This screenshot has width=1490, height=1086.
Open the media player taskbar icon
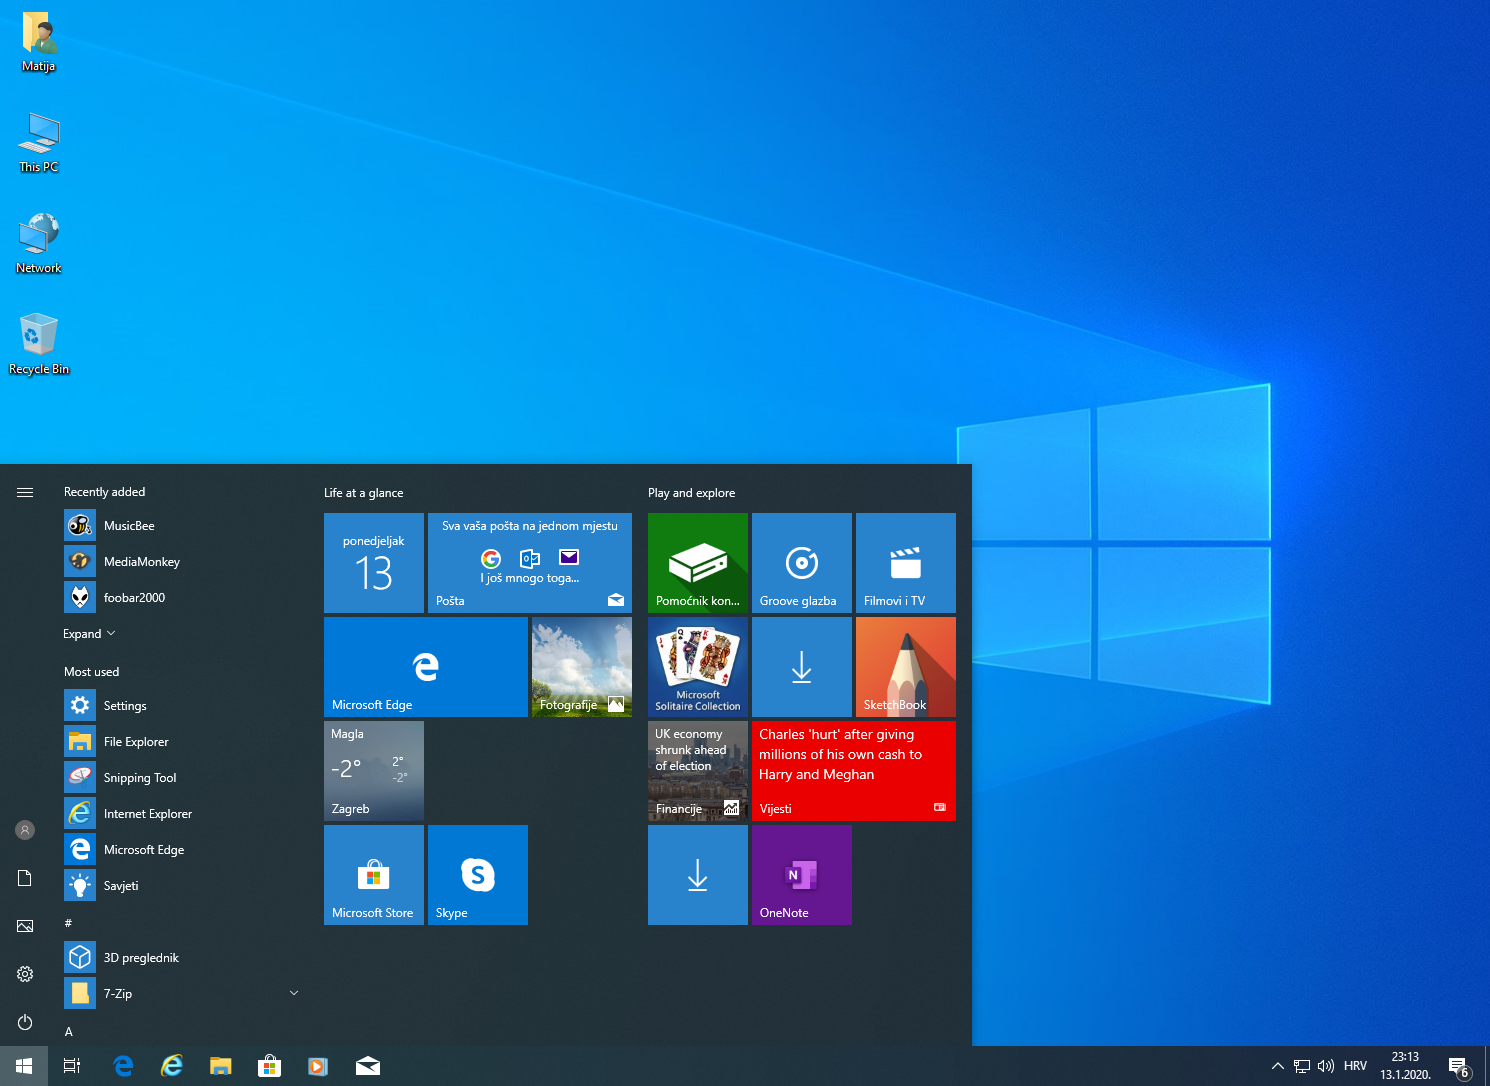[317, 1066]
